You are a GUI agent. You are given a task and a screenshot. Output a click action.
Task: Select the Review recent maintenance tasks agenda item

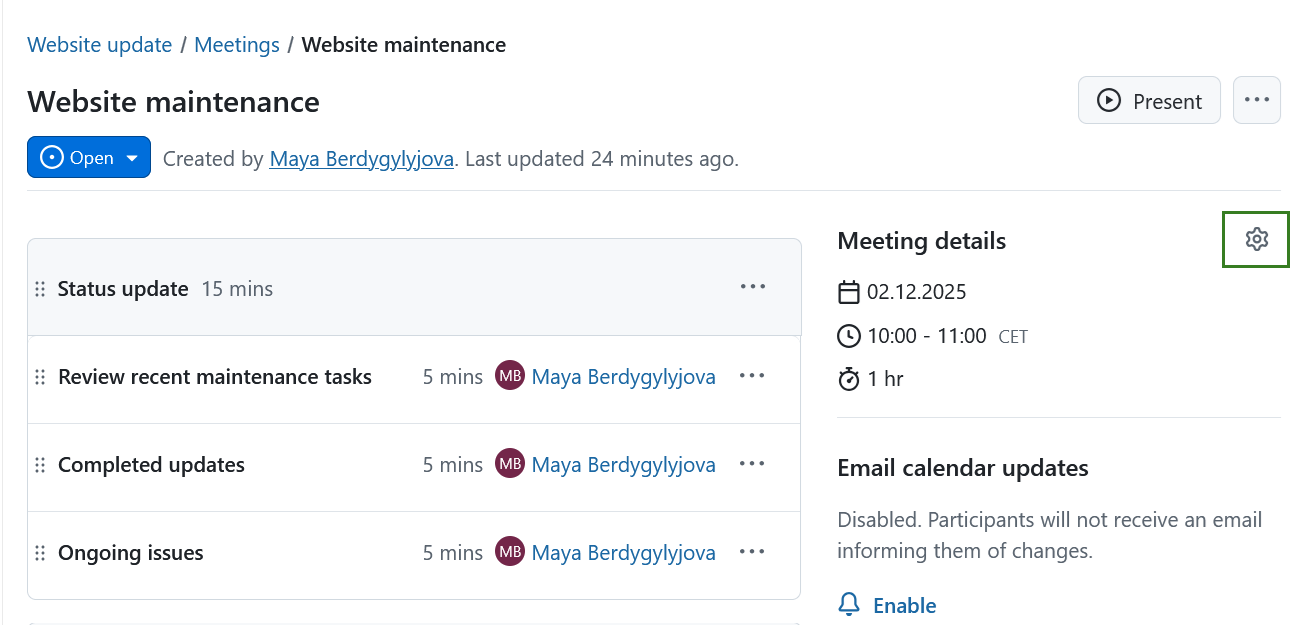point(215,377)
